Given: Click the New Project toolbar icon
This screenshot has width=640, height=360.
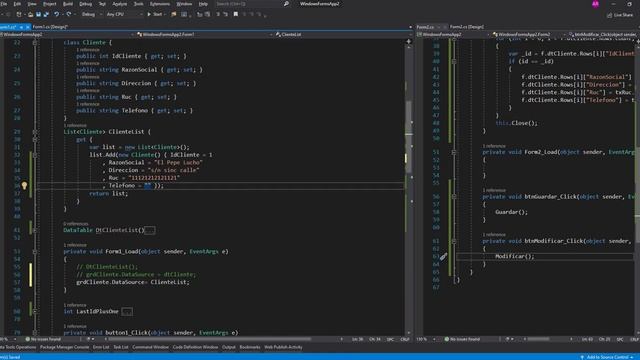Looking at the screenshot, I should (19, 14).
